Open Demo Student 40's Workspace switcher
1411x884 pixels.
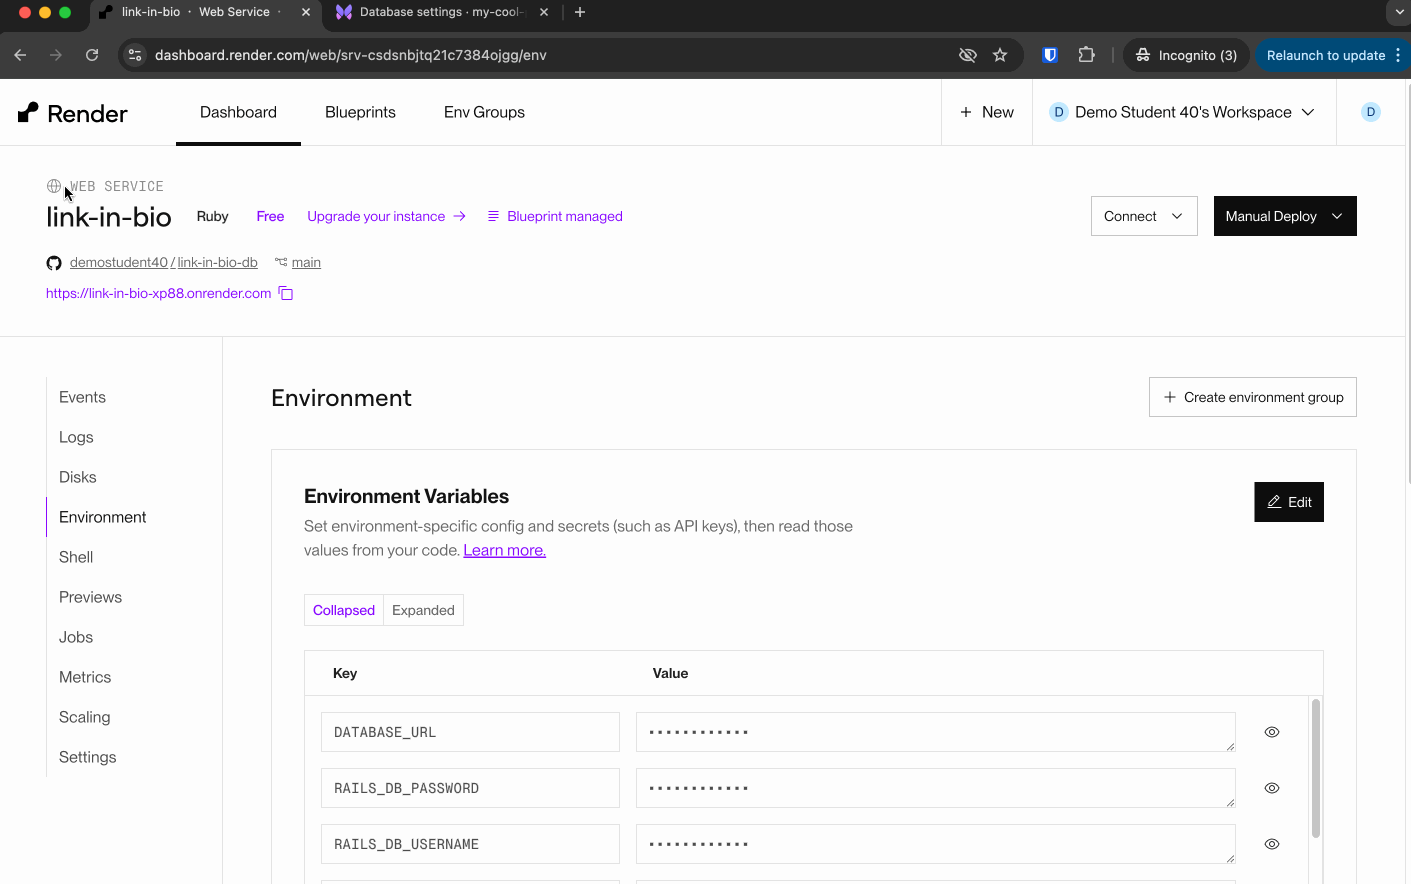[x=1184, y=112]
